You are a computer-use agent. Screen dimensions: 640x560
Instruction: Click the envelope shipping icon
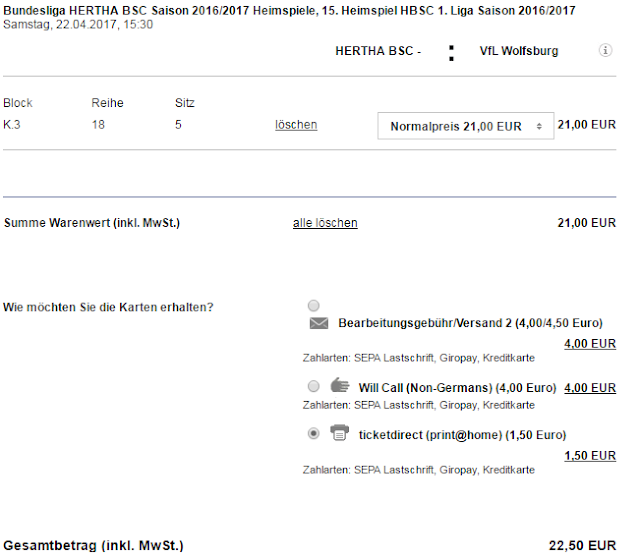point(319,323)
